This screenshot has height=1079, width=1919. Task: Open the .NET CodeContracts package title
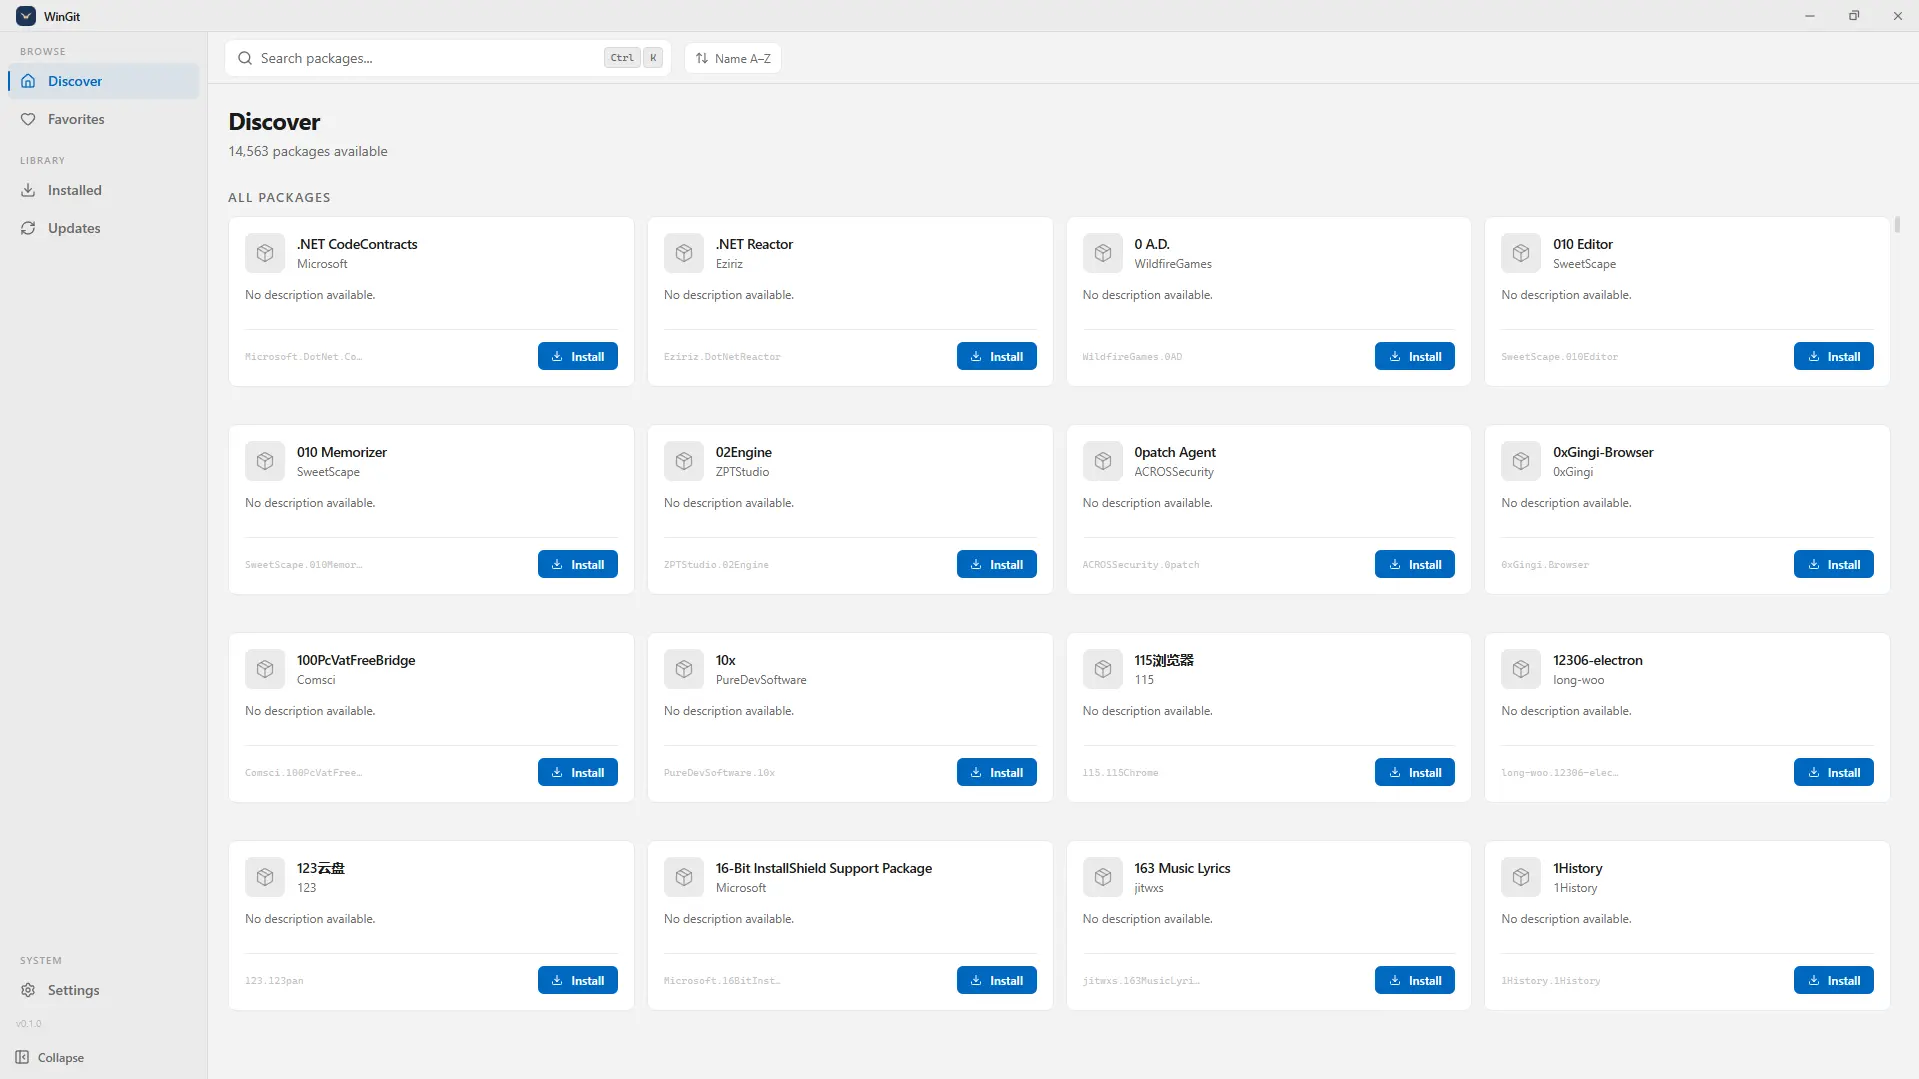click(x=357, y=244)
